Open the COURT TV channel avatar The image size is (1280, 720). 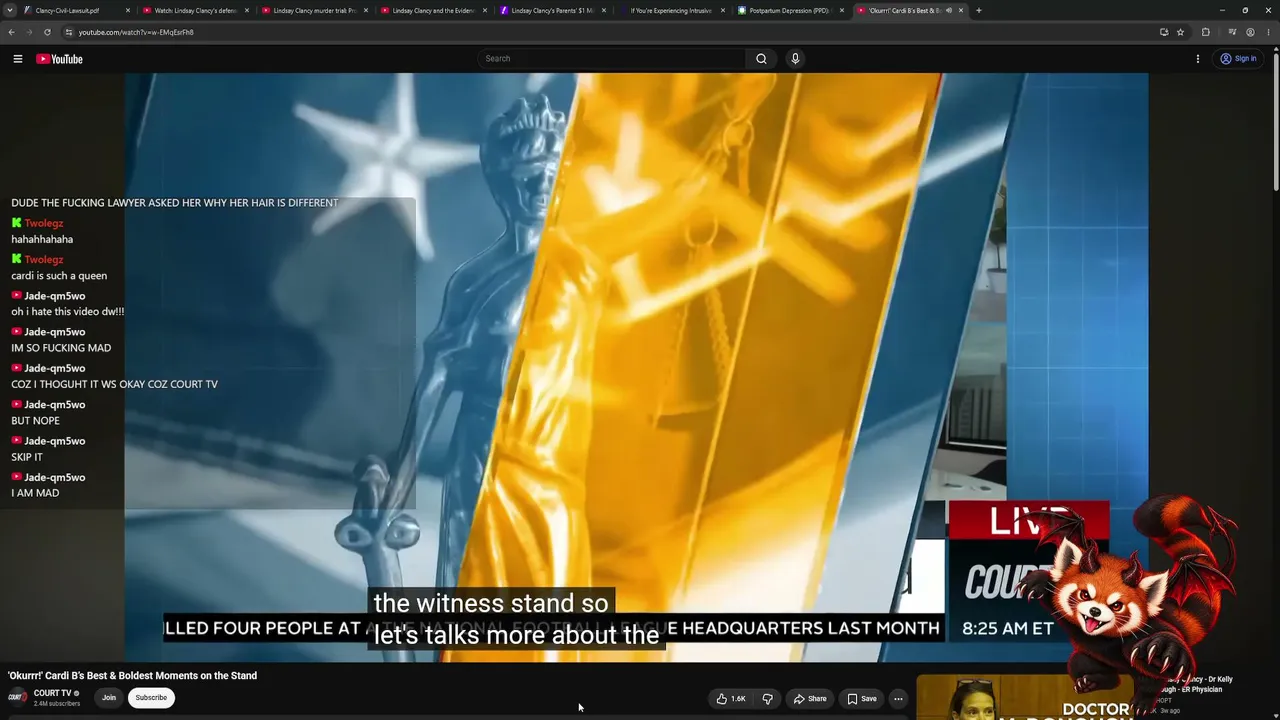click(x=17, y=697)
